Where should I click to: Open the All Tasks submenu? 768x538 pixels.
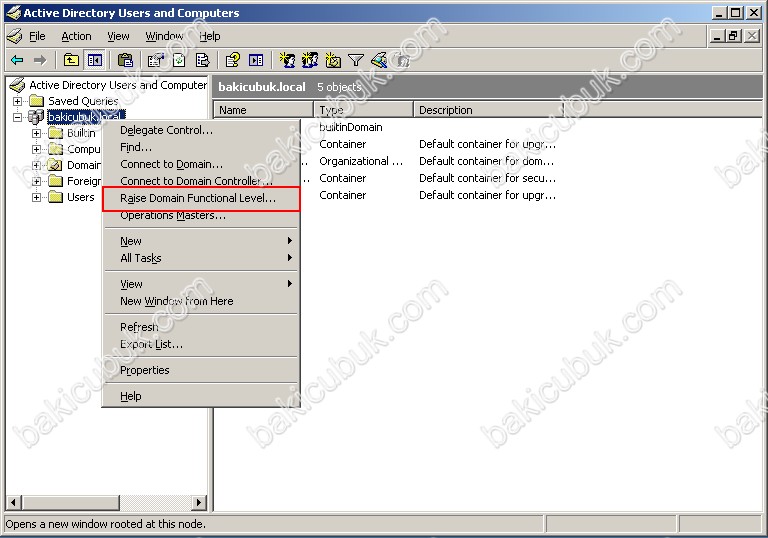pos(201,258)
